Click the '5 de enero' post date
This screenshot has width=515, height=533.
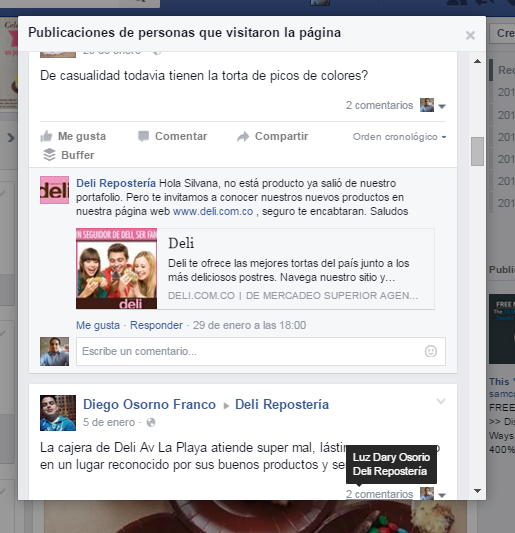point(109,422)
